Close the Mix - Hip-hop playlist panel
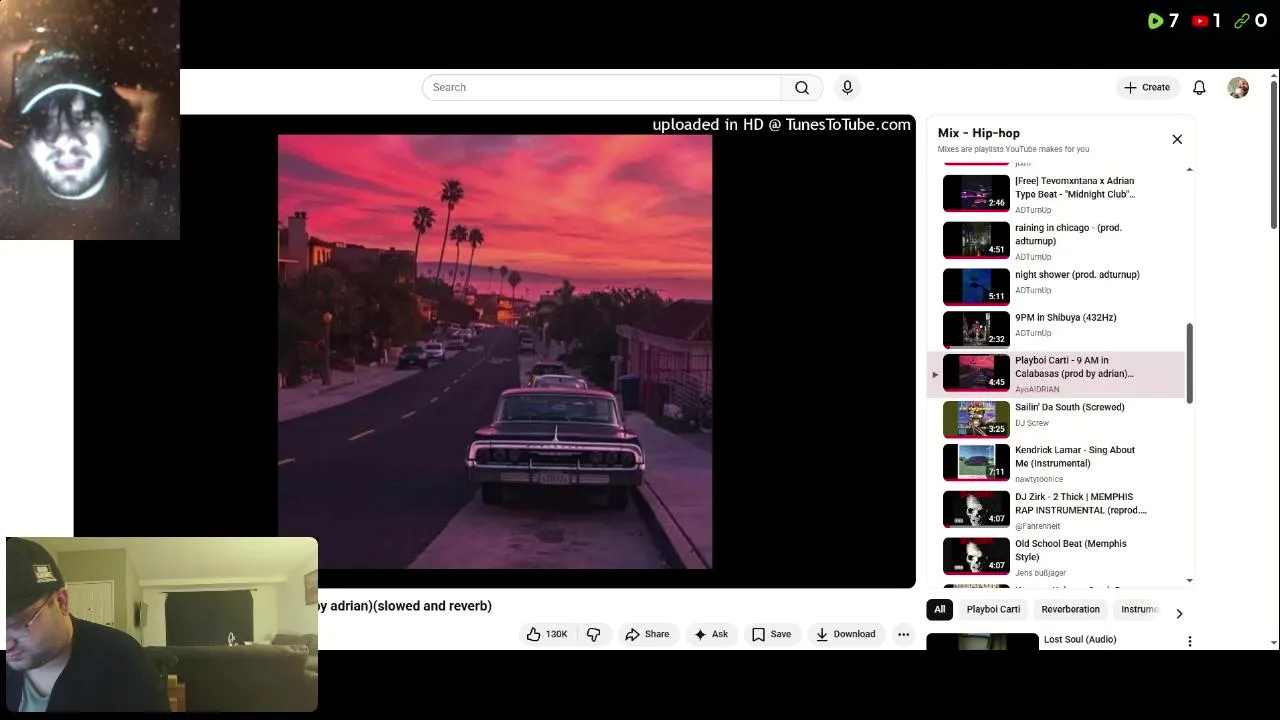 point(1177,139)
